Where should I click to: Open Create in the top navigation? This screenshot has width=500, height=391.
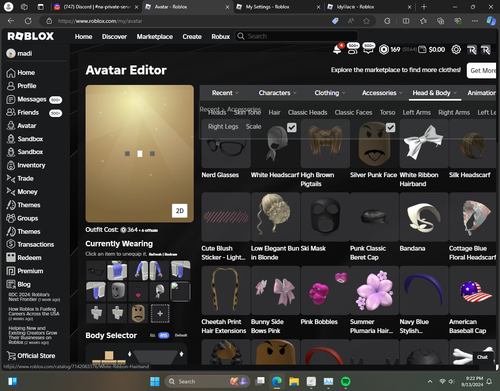click(192, 37)
